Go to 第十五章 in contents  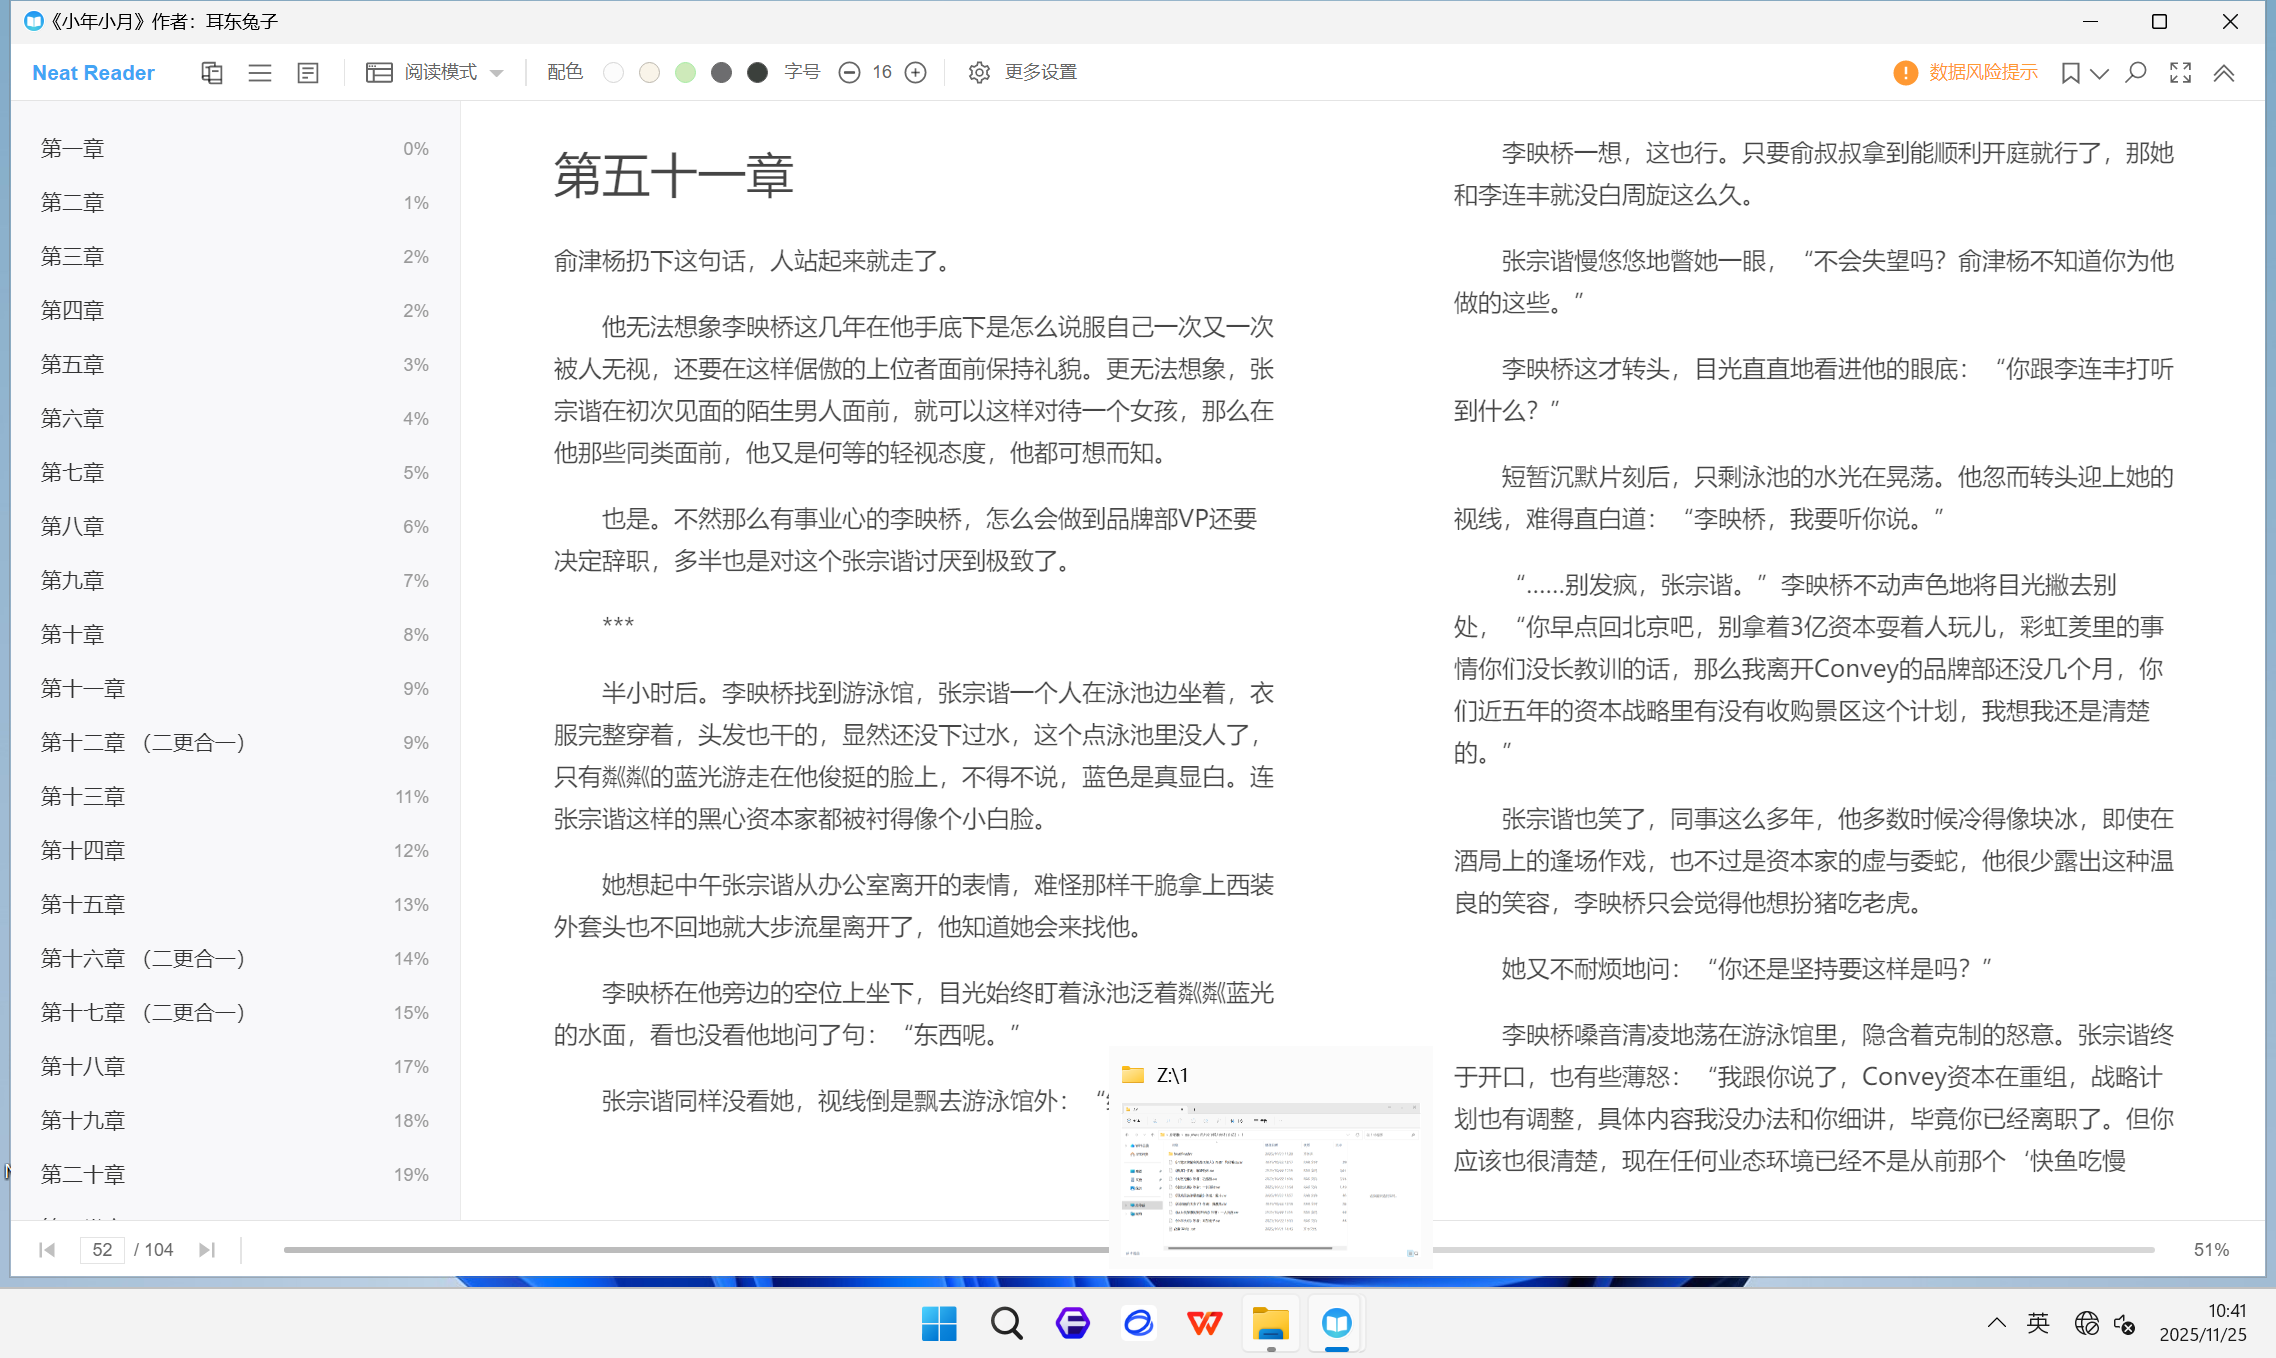[83, 904]
